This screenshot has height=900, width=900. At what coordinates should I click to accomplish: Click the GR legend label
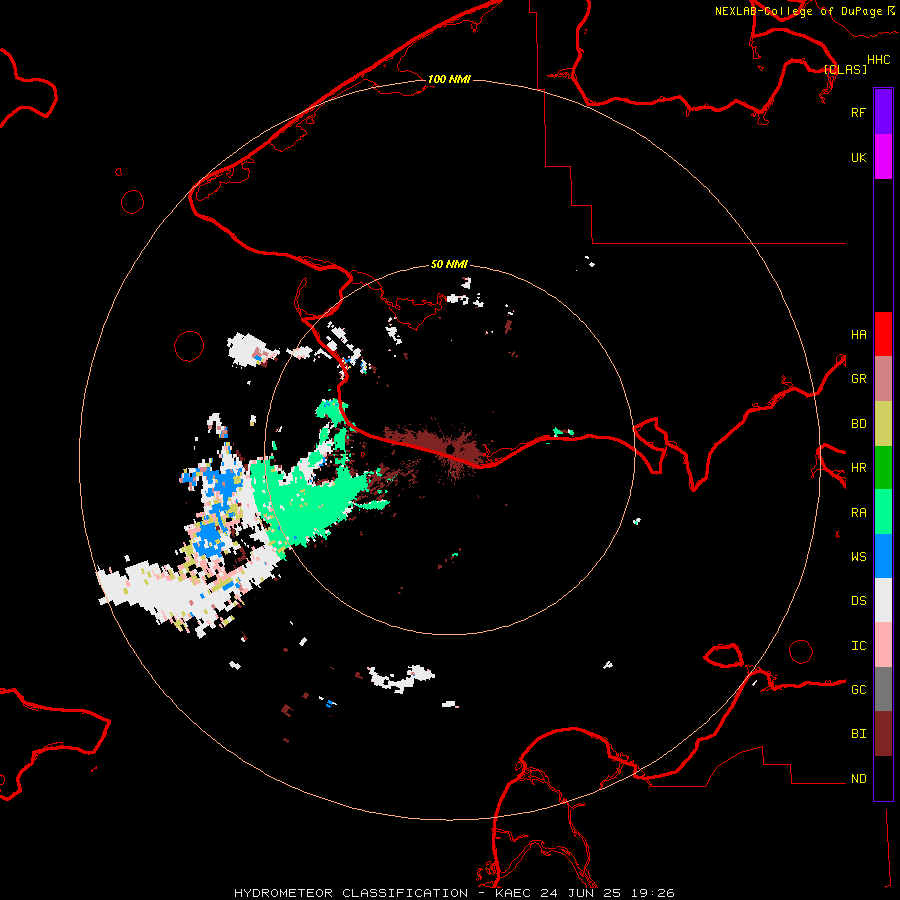pos(858,379)
